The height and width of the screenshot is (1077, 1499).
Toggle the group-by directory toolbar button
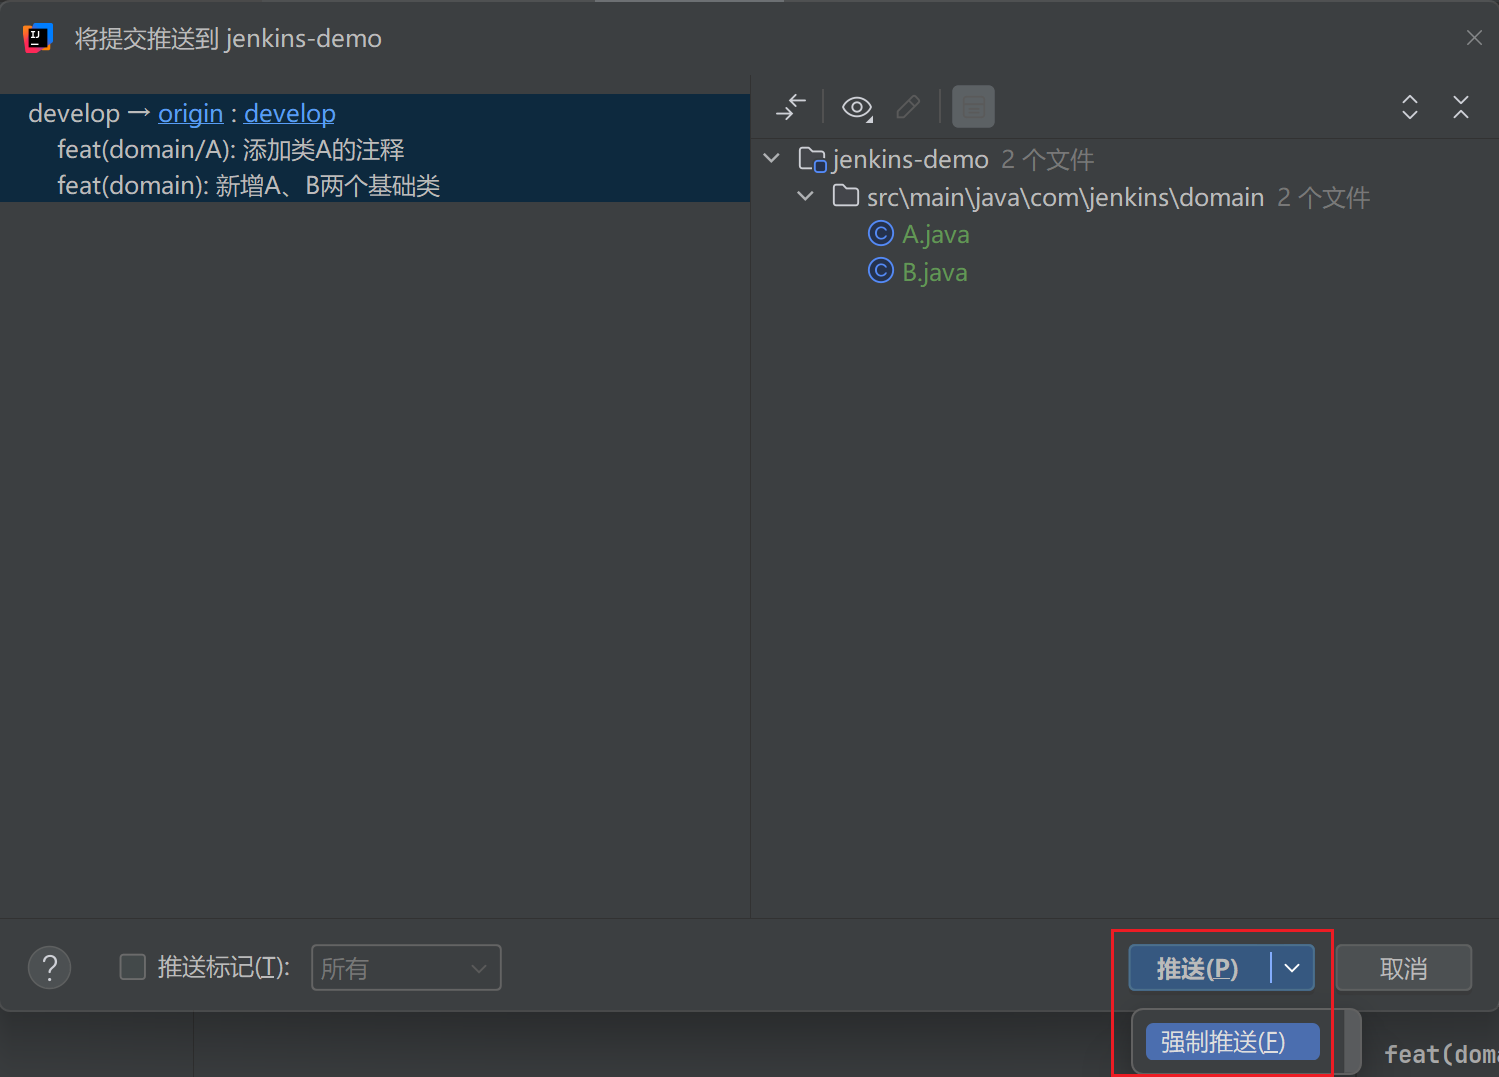click(973, 107)
